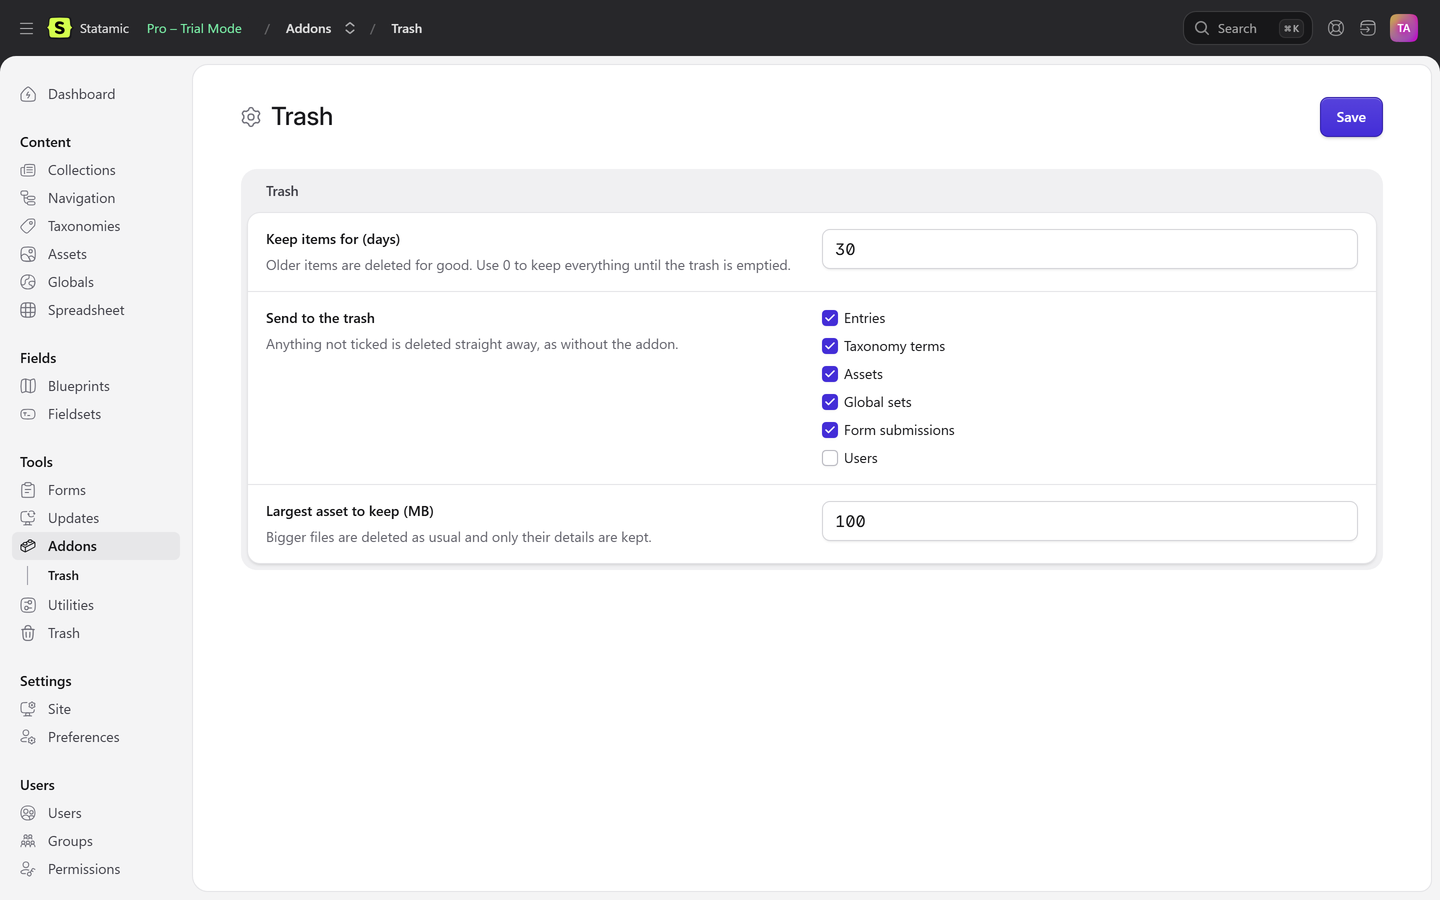Open Site settings in the sidebar
The image size is (1440, 900).
point(59,709)
